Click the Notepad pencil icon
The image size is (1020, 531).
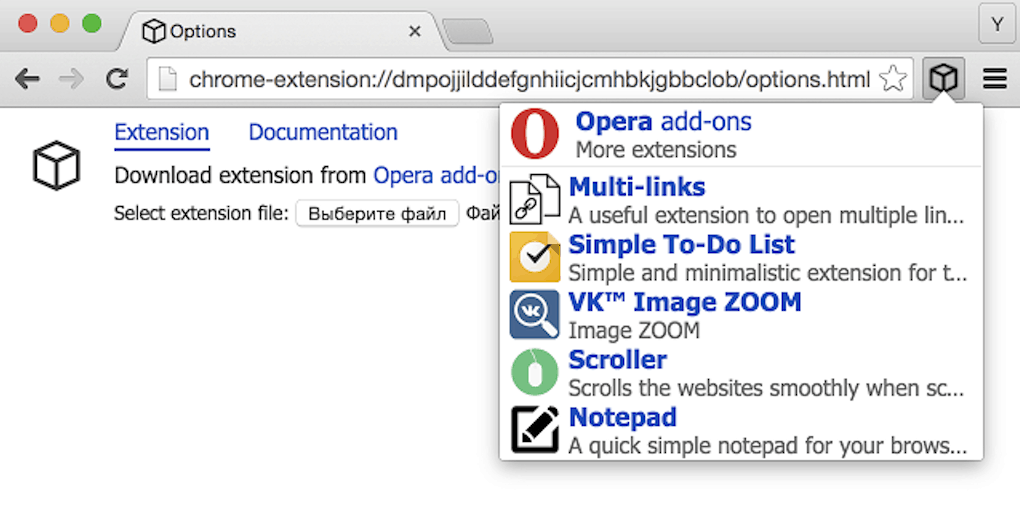pyautogui.click(x=535, y=429)
